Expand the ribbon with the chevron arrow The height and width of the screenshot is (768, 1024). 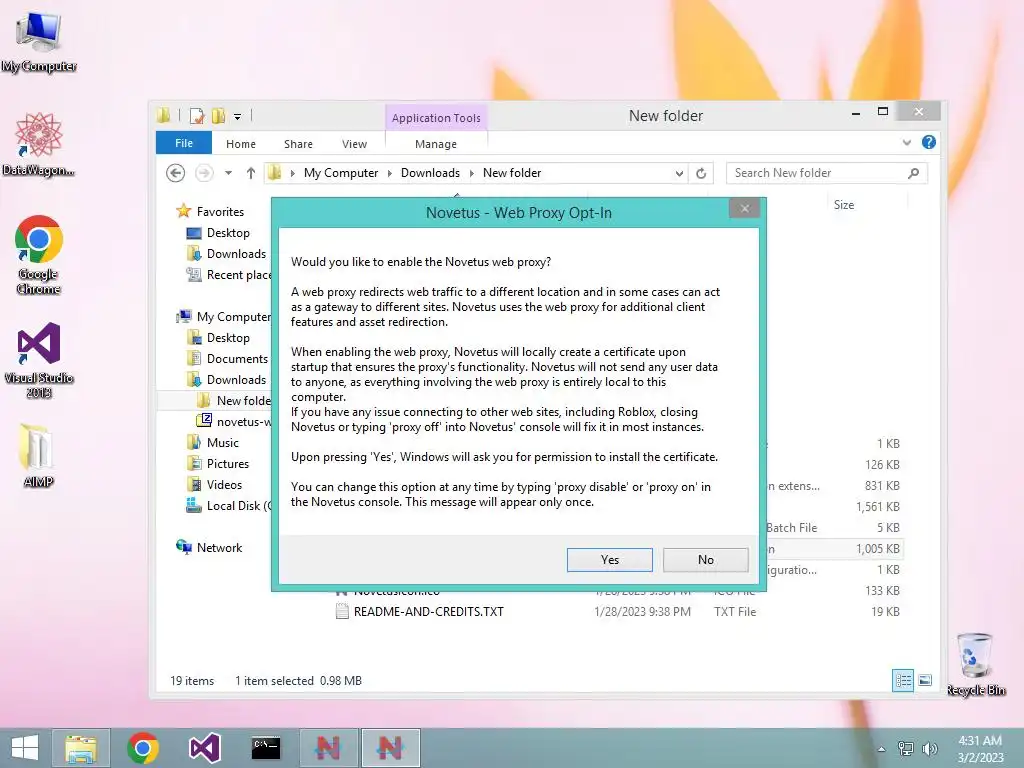pyautogui.click(x=906, y=142)
